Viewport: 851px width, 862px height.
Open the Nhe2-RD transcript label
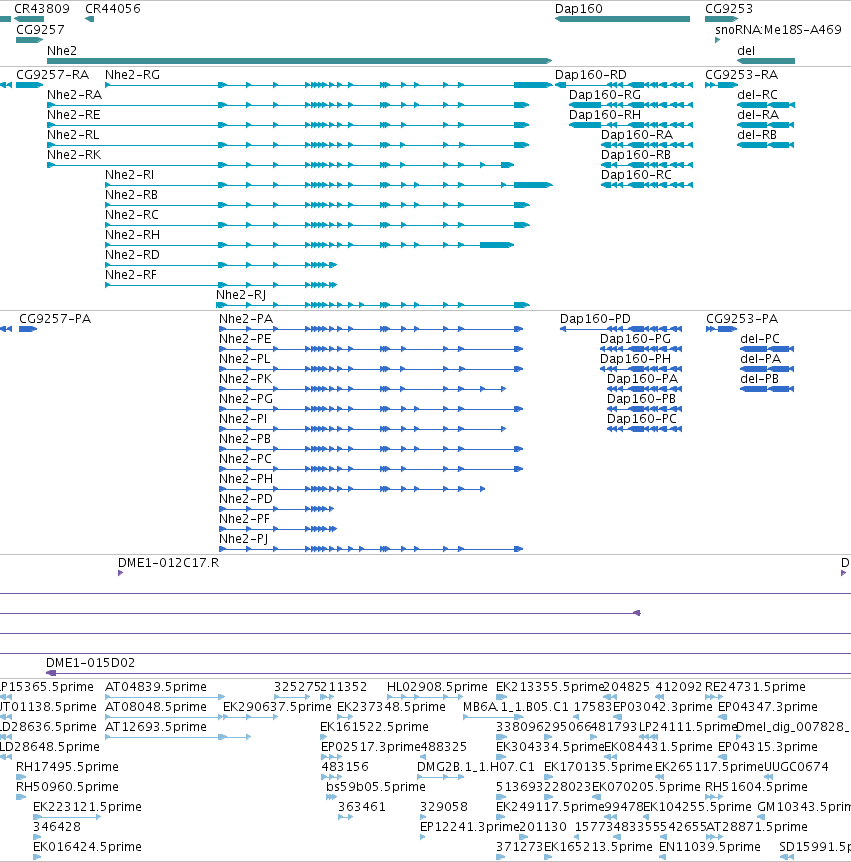[132, 255]
